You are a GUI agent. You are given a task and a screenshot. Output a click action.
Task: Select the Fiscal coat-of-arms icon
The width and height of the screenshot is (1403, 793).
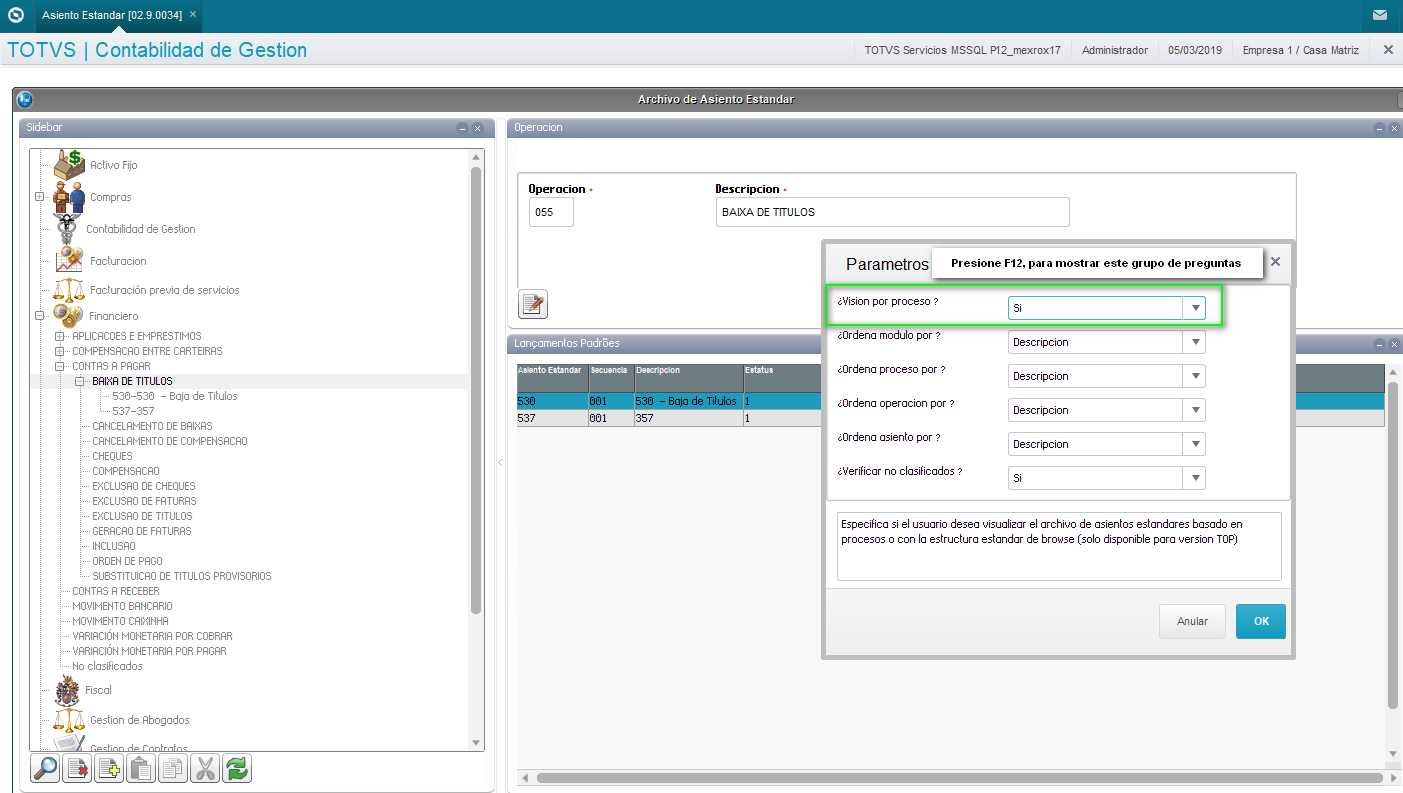[69, 690]
